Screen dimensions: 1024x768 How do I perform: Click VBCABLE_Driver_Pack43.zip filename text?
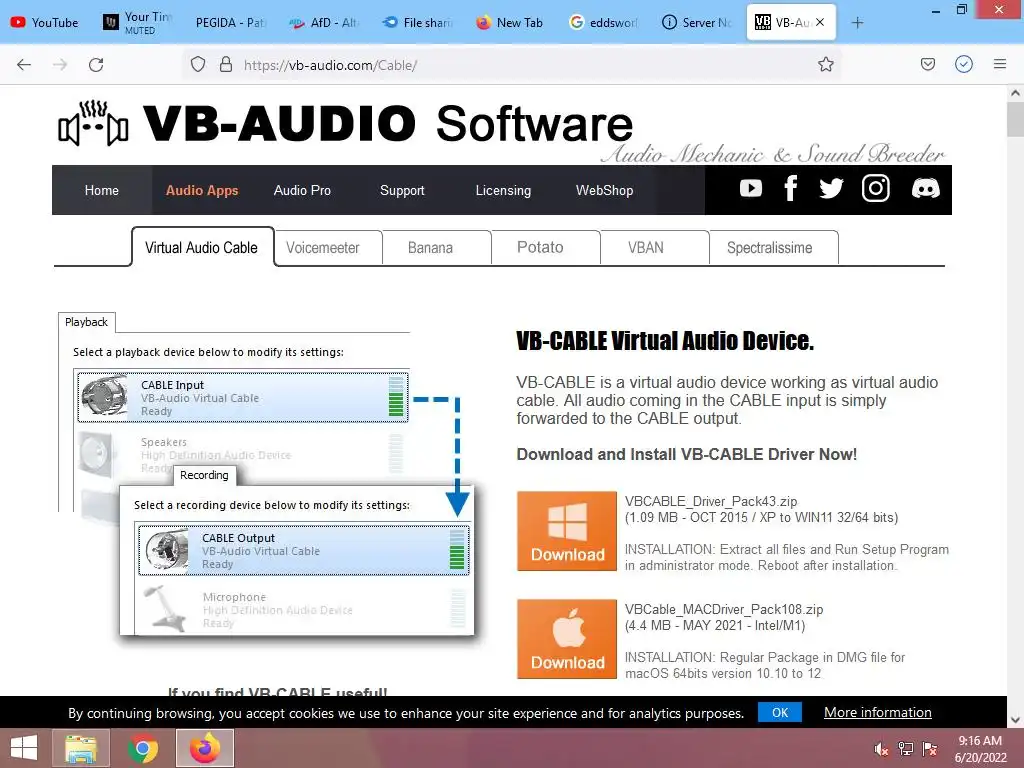711,502
